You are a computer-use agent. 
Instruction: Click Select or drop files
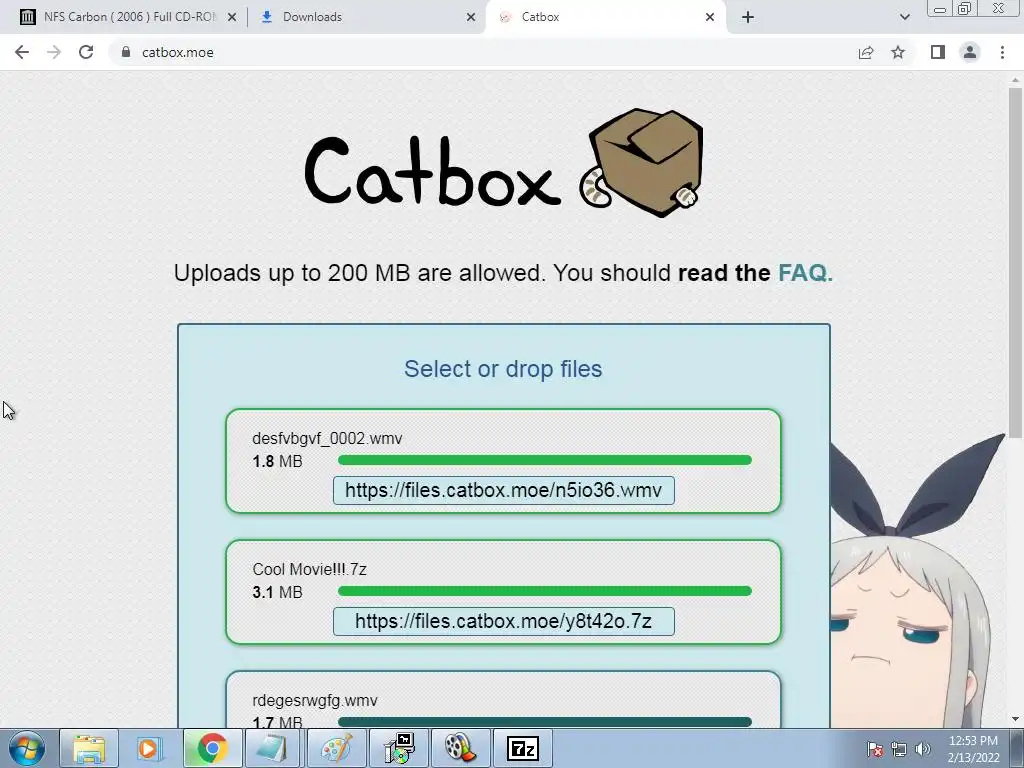click(503, 369)
